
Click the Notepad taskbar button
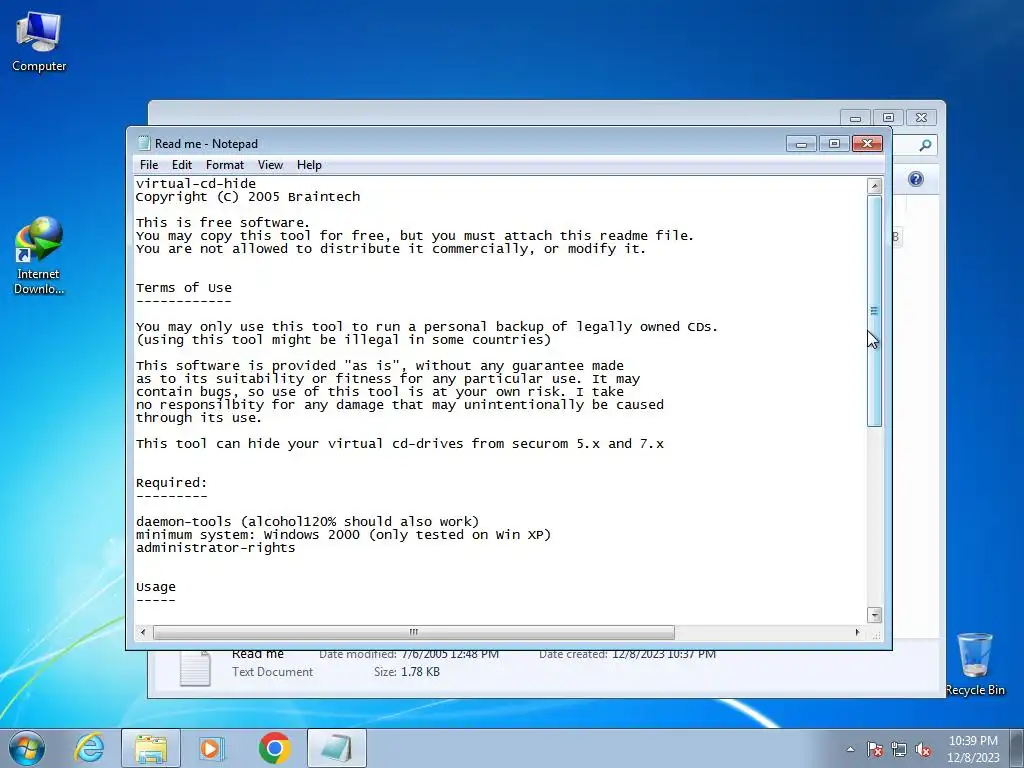pyautogui.click(x=337, y=748)
